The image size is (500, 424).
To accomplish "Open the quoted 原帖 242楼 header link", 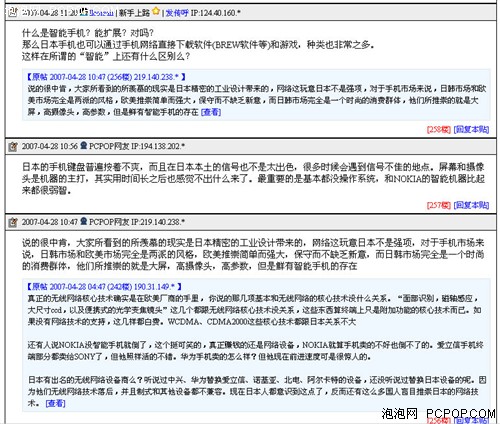I will point(104,286).
